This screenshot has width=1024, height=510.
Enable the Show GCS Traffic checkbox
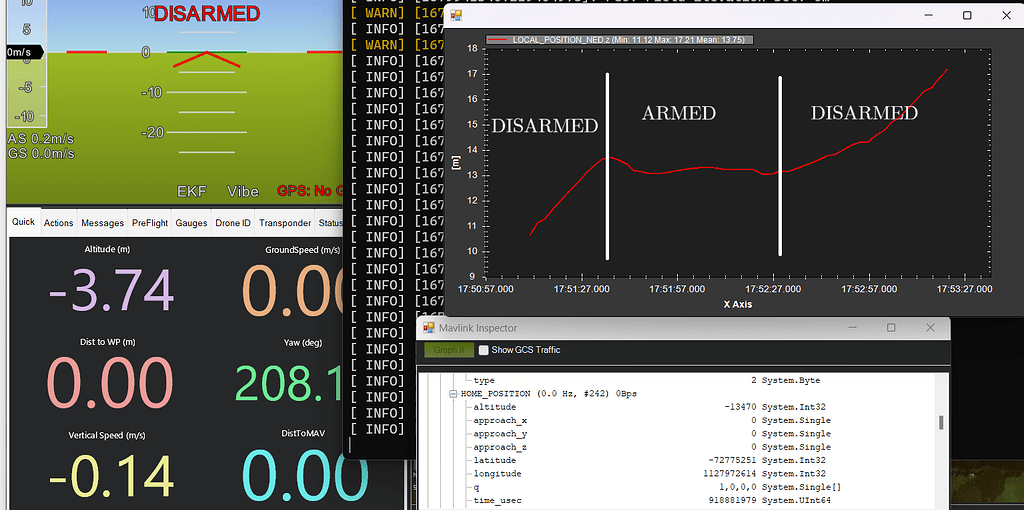[x=484, y=350]
